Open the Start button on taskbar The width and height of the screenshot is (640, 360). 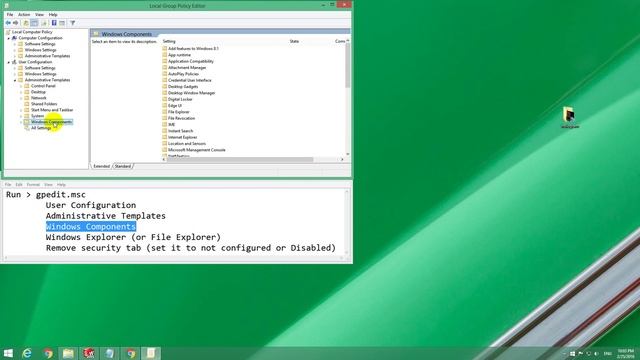click(8, 353)
